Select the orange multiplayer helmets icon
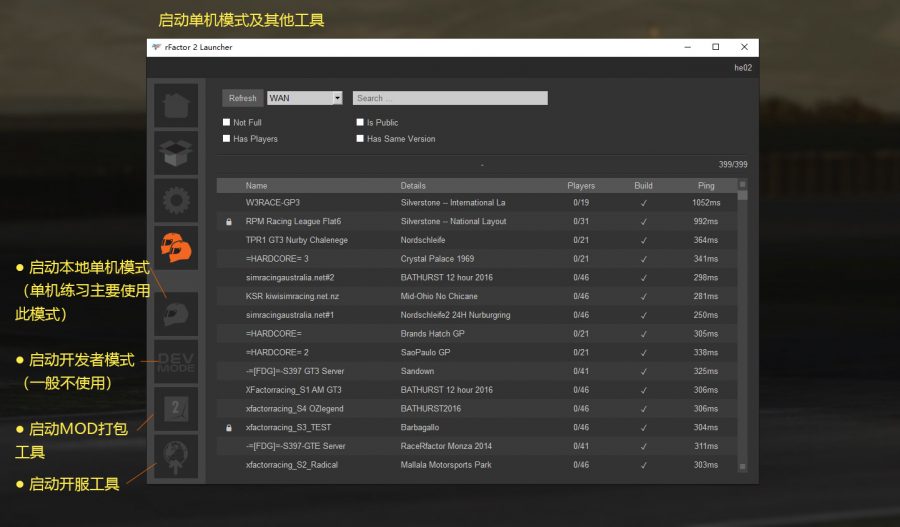 (x=176, y=248)
